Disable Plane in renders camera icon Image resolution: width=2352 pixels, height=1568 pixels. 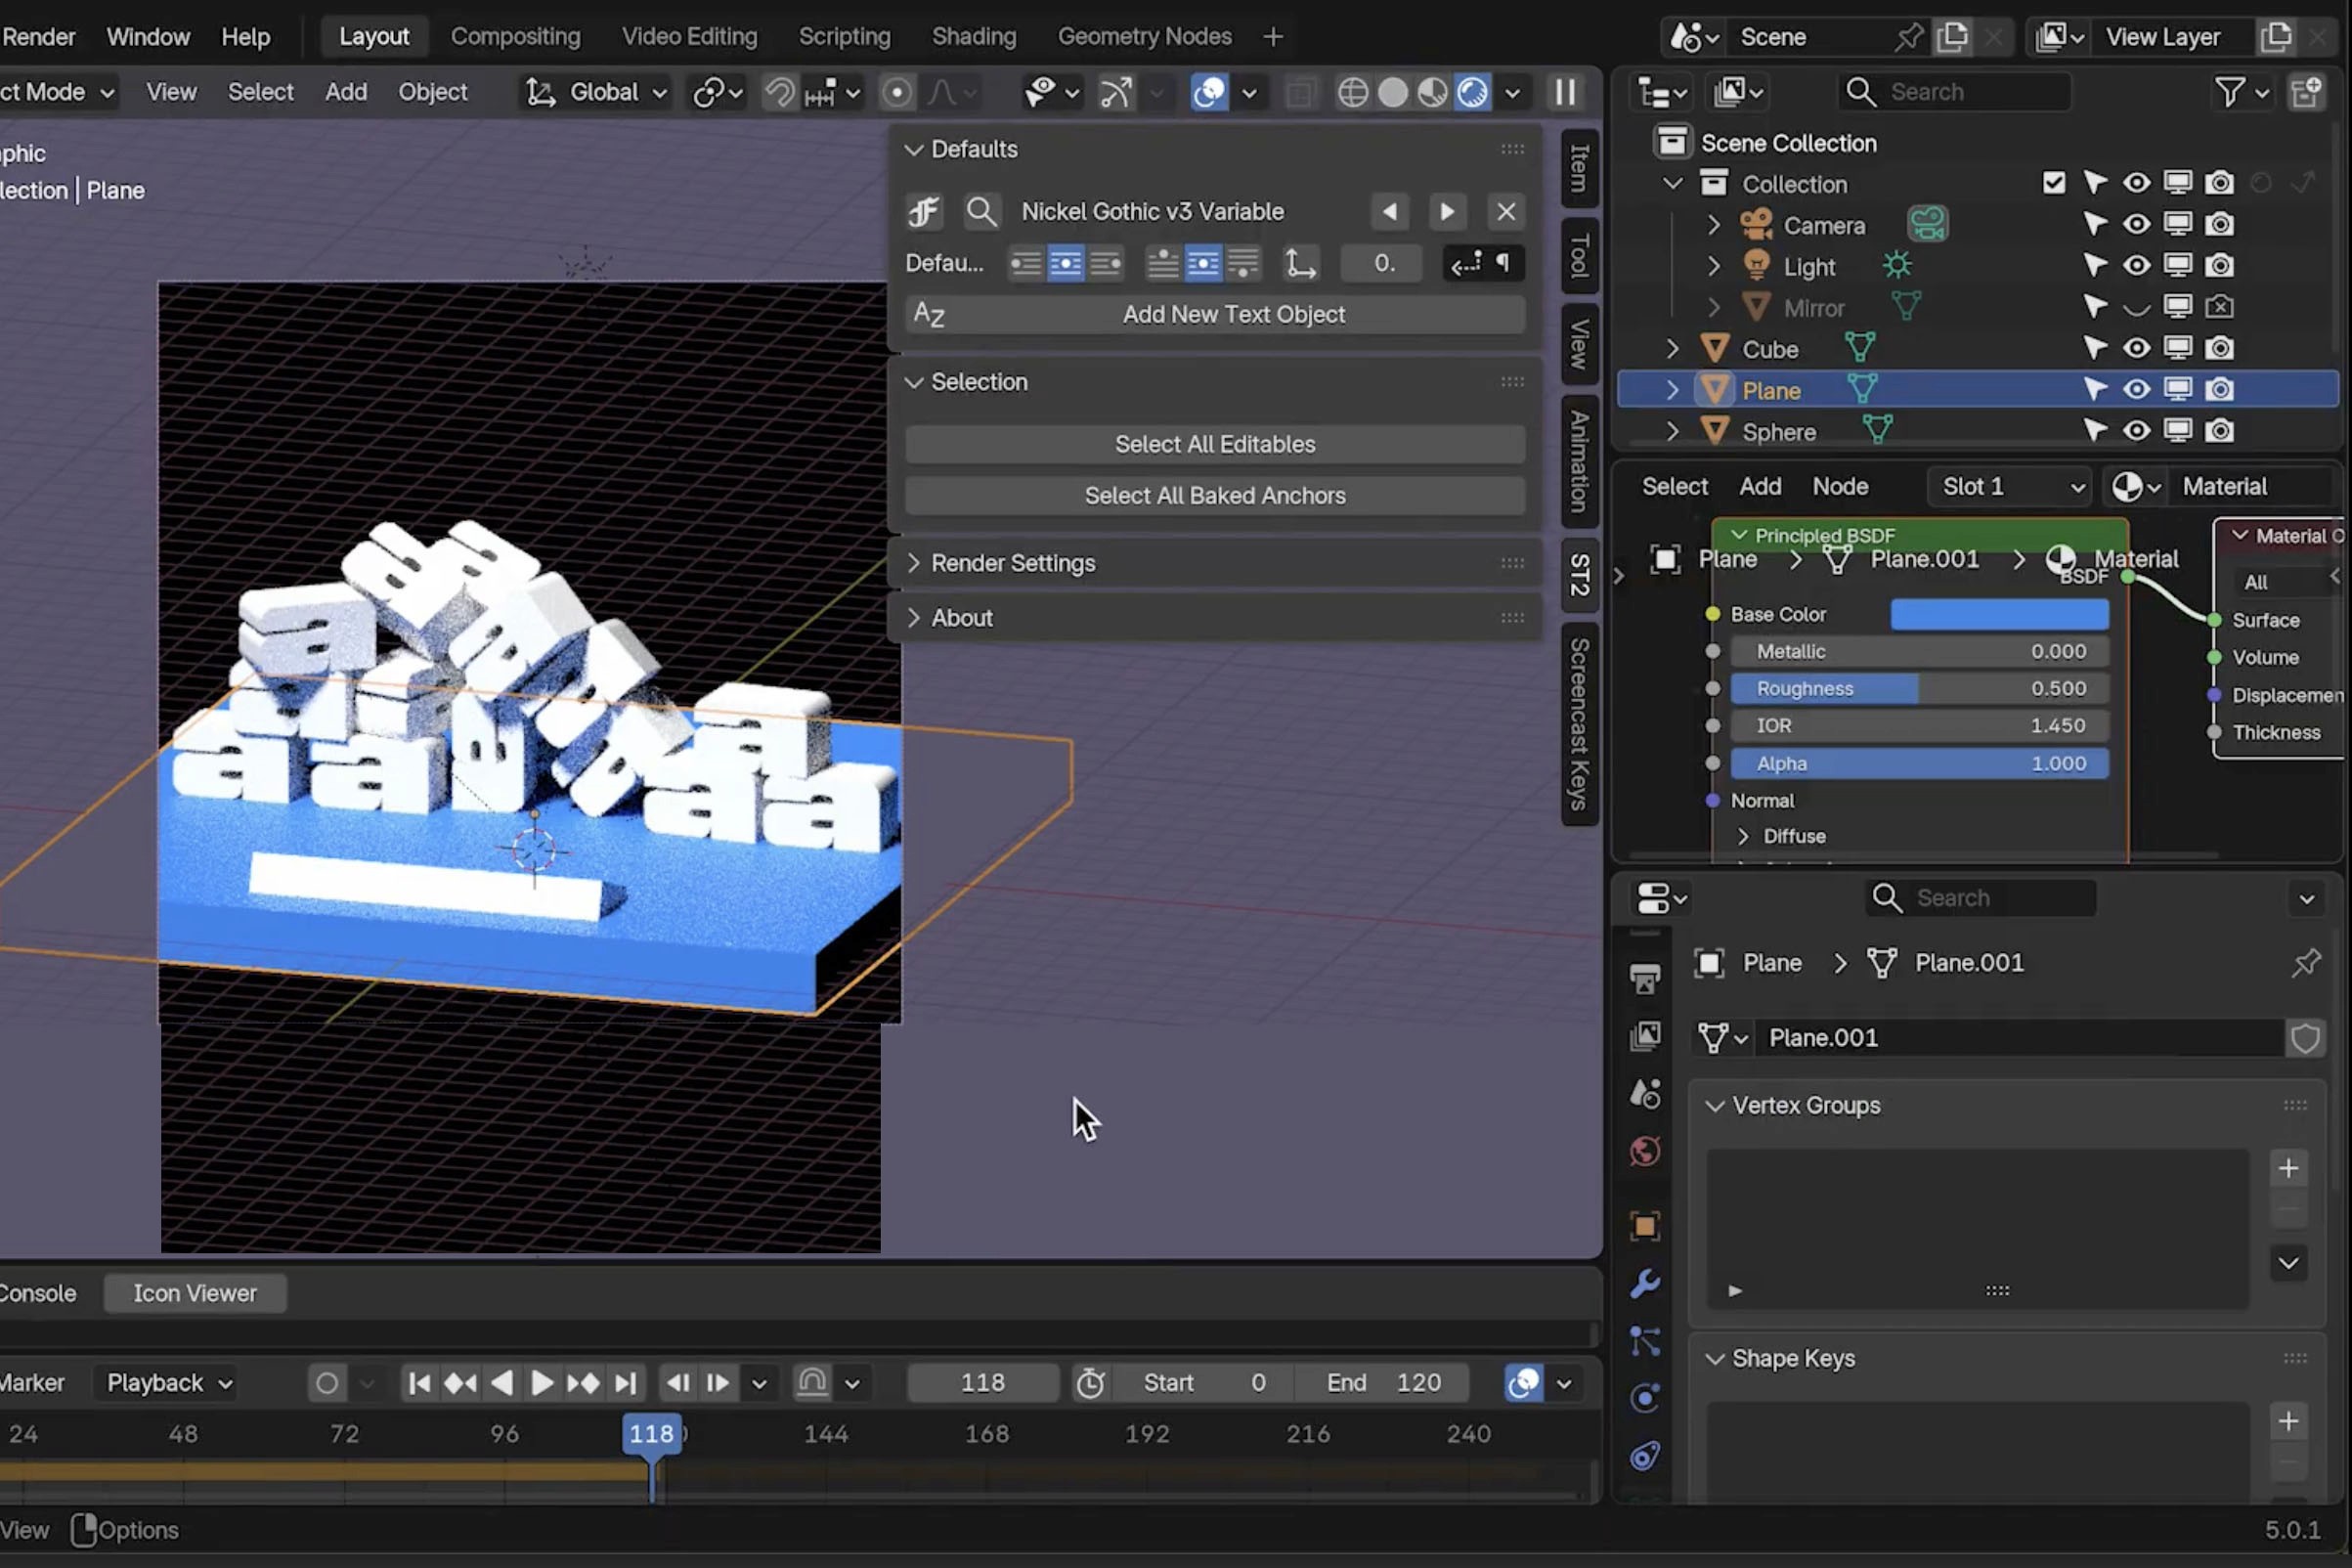2219,389
